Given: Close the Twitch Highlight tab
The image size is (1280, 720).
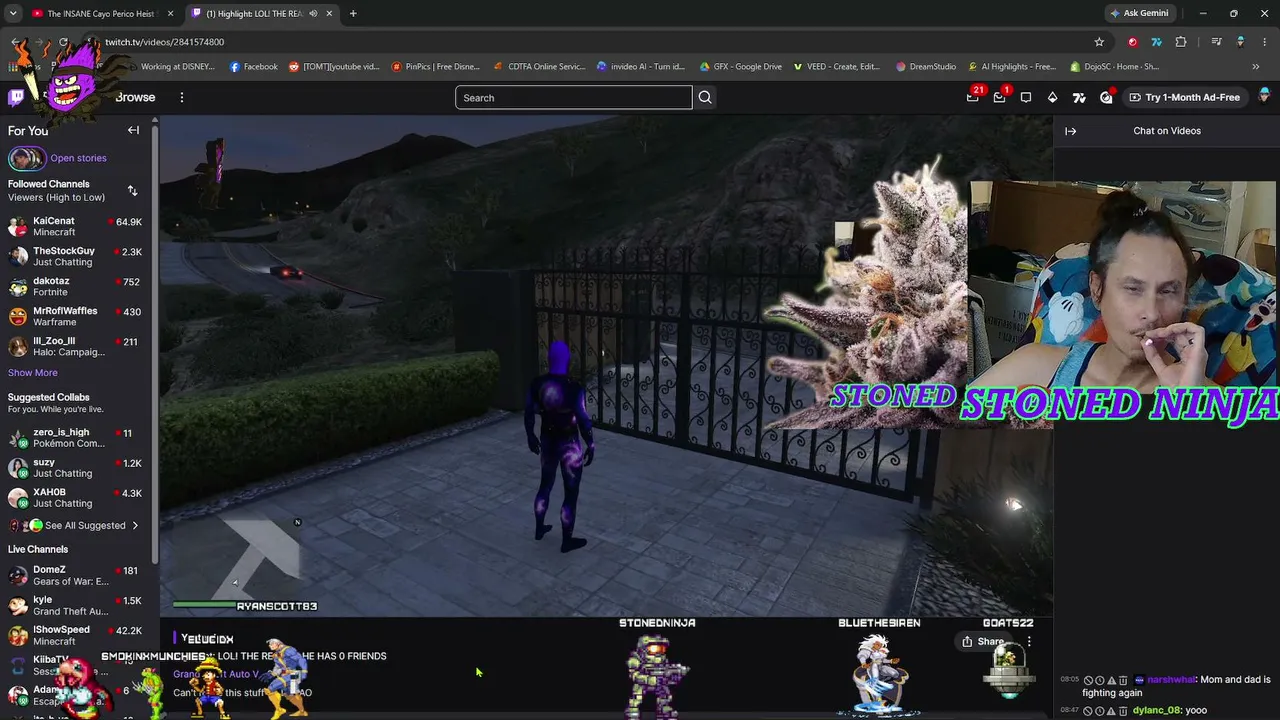Looking at the screenshot, I should [x=329, y=13].
